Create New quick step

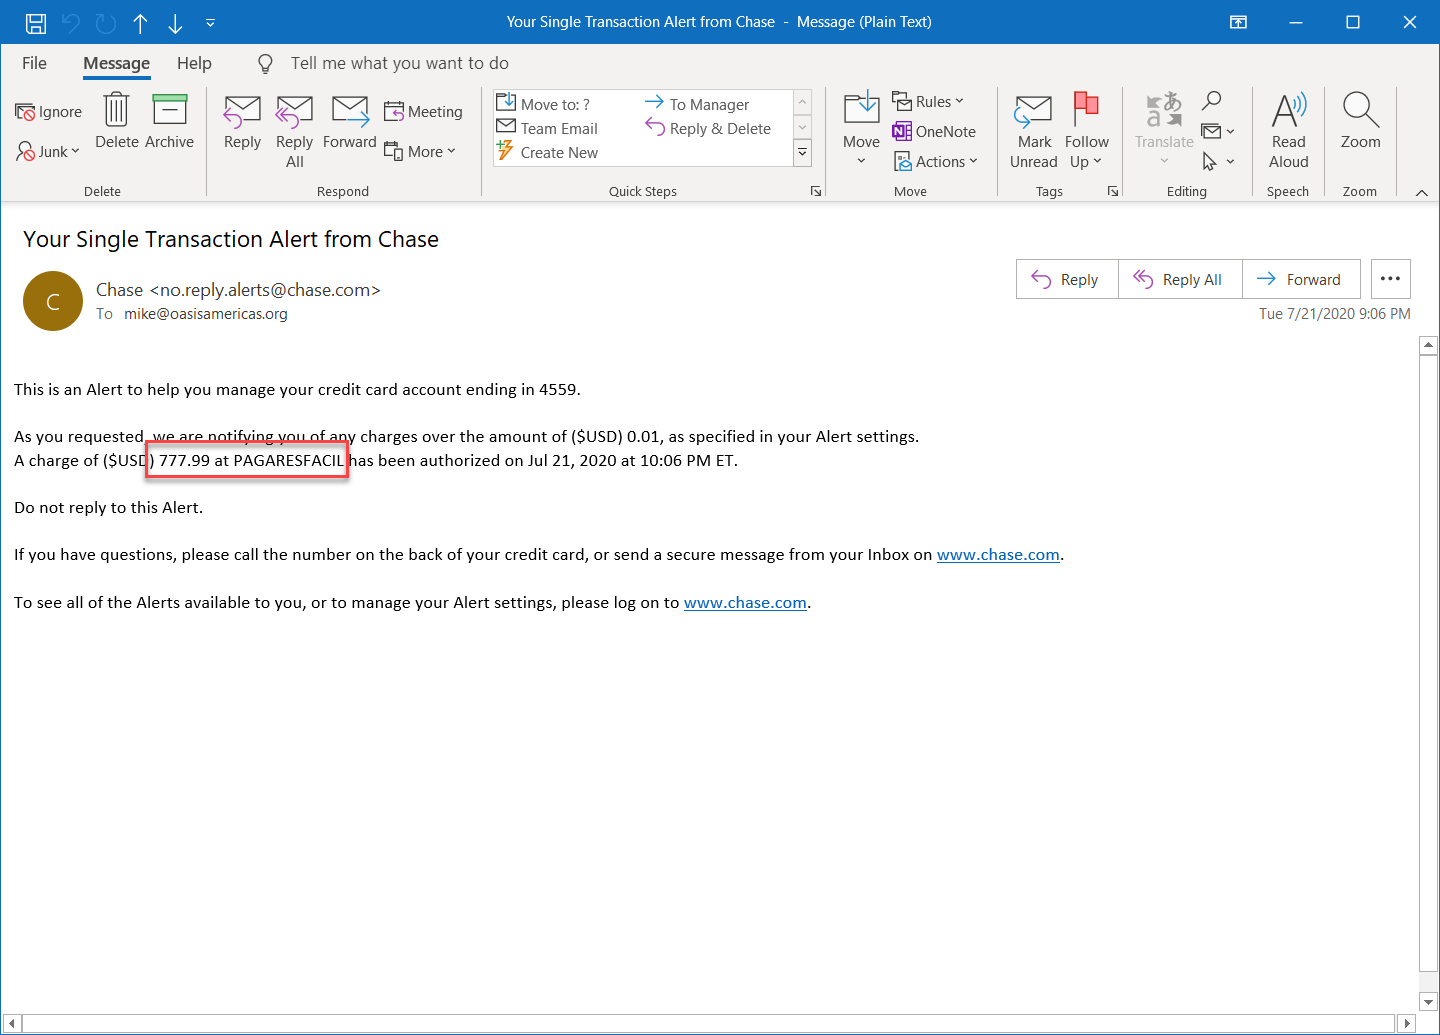[x=547, y=152]
